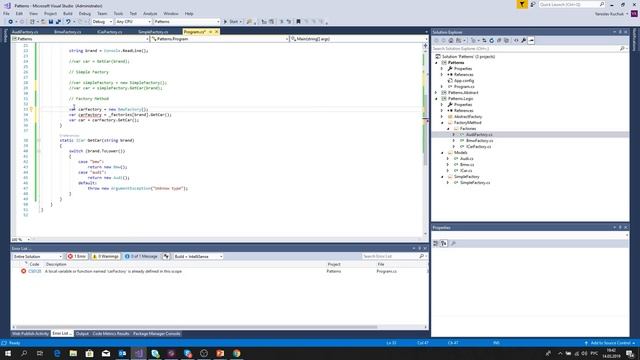
Task: Switch to the Output tab
Action: click(82, 333)
